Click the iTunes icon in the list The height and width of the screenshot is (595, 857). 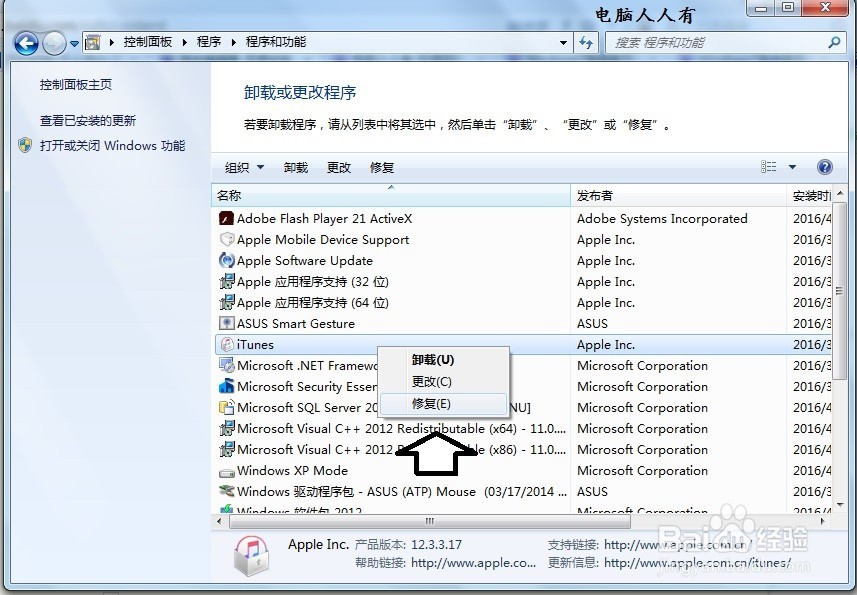[x=226, y=345]
